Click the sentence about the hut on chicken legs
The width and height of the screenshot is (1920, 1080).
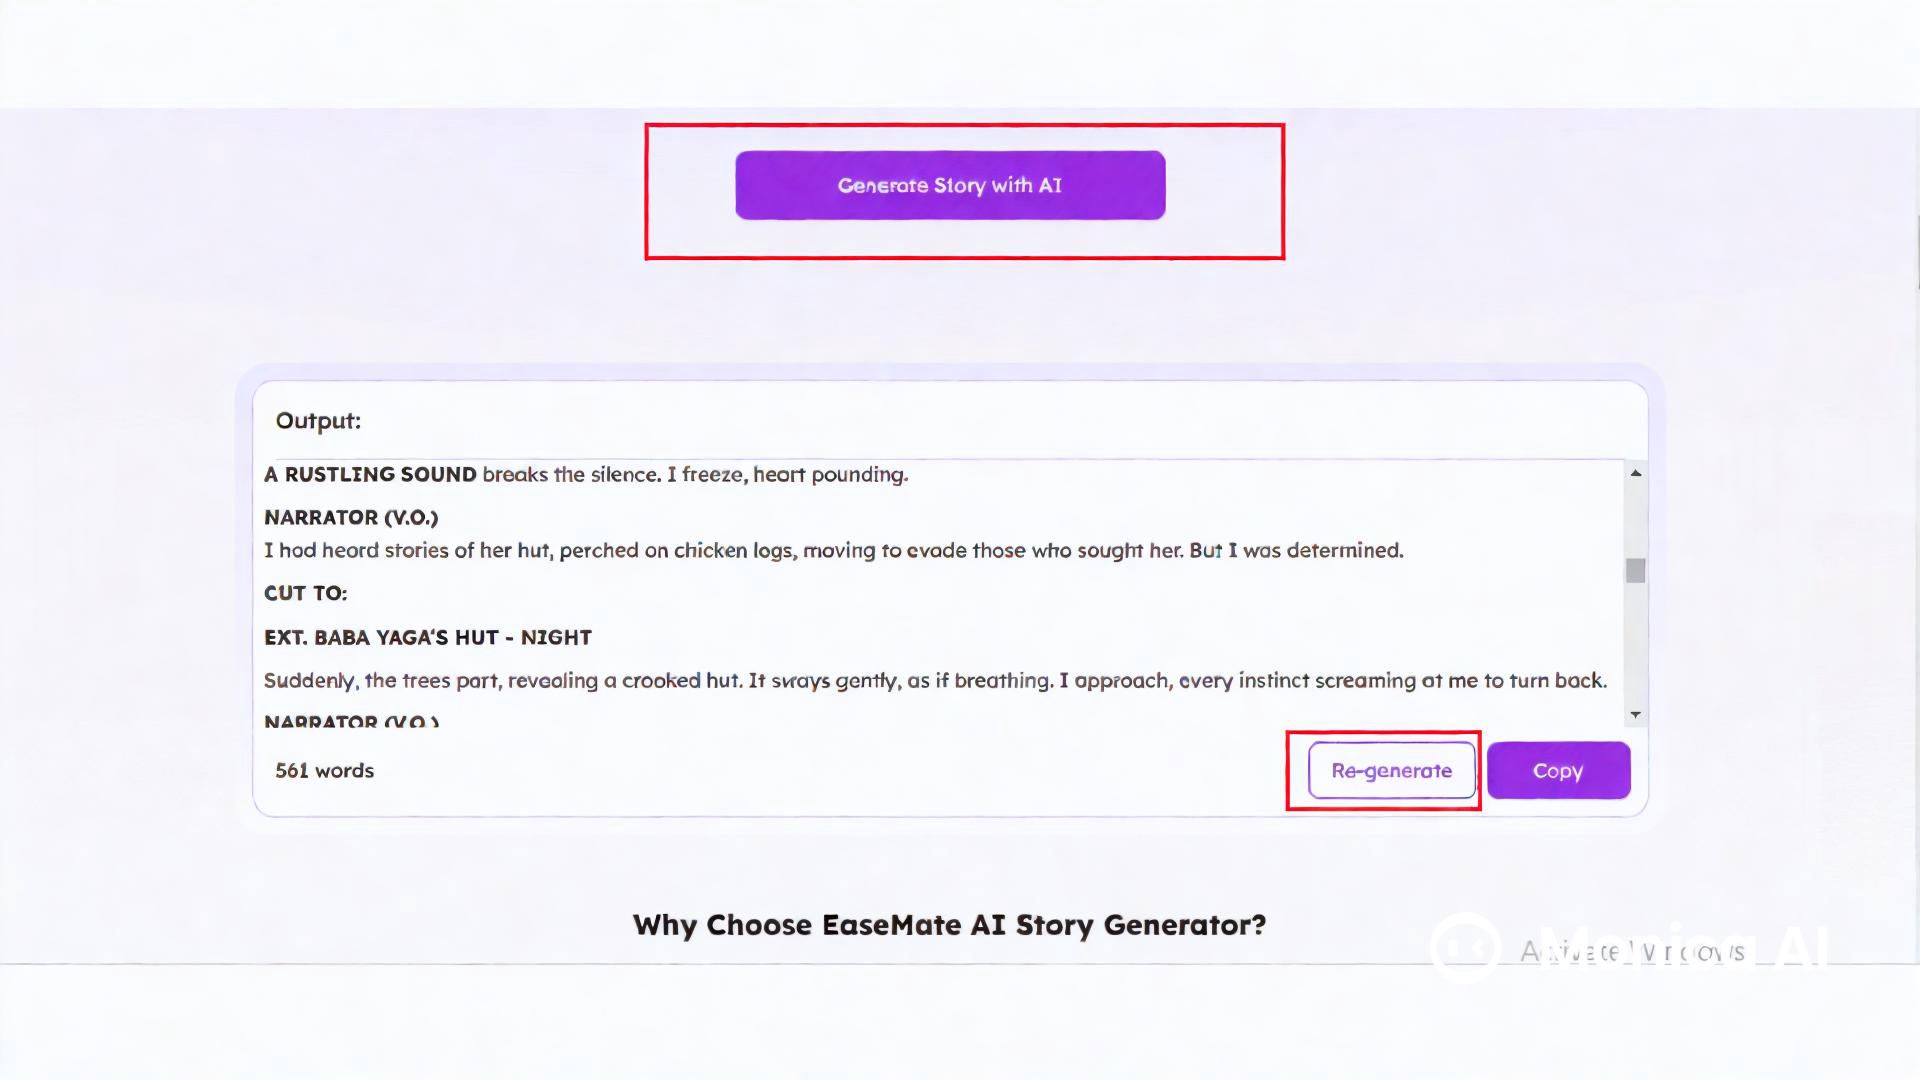point(833,551)
